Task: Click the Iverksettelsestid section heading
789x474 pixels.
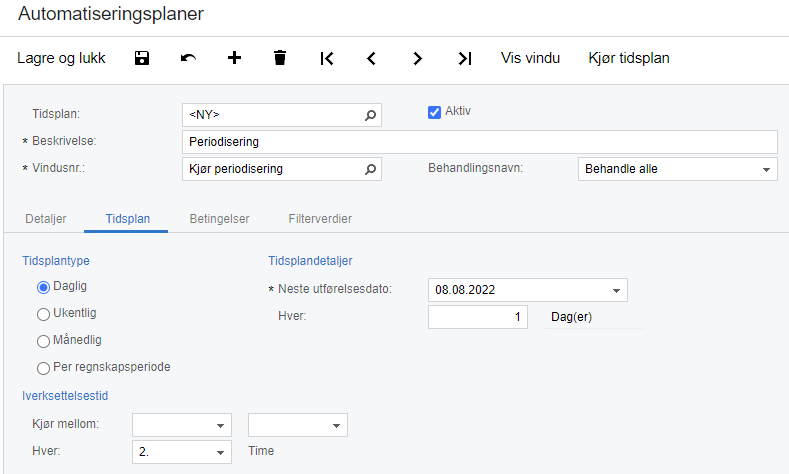Action: click(65, 396)
